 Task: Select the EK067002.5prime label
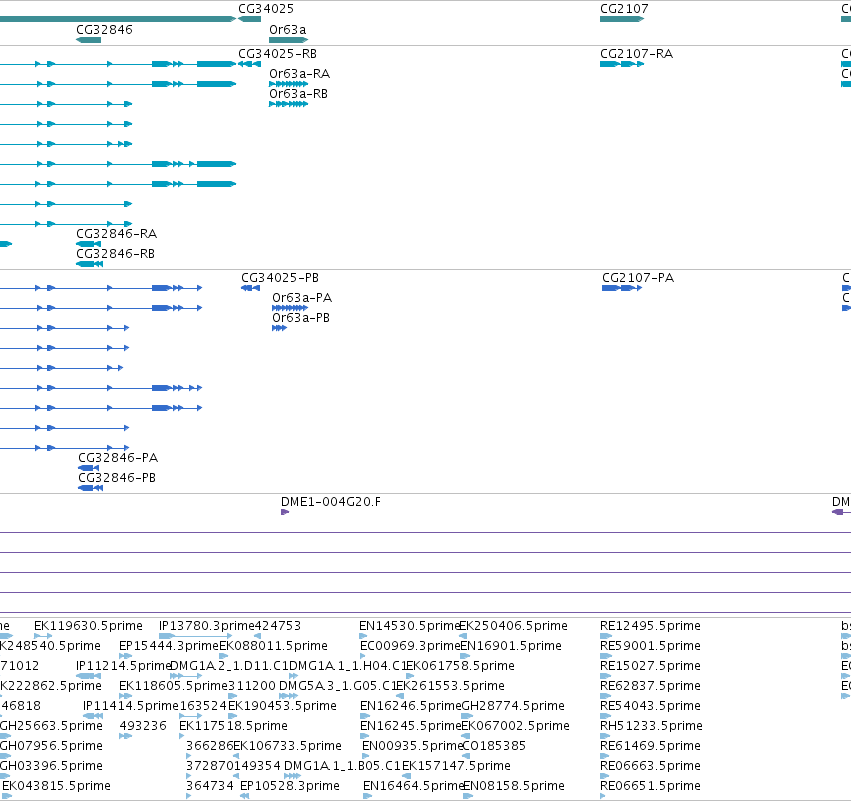click(x=515, y=727)
